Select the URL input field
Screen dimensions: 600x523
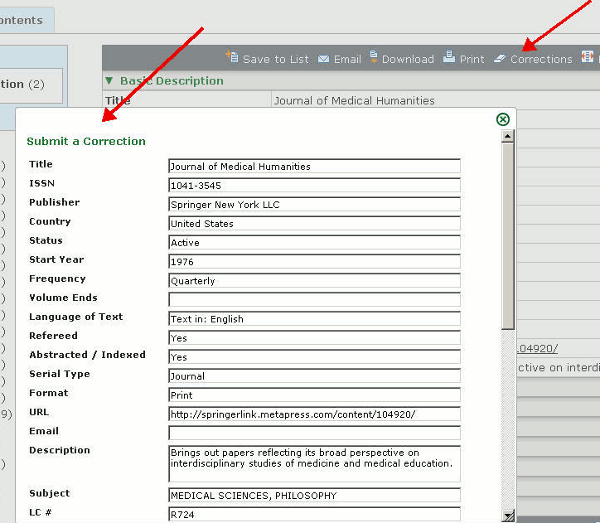(x=314, y=414)
